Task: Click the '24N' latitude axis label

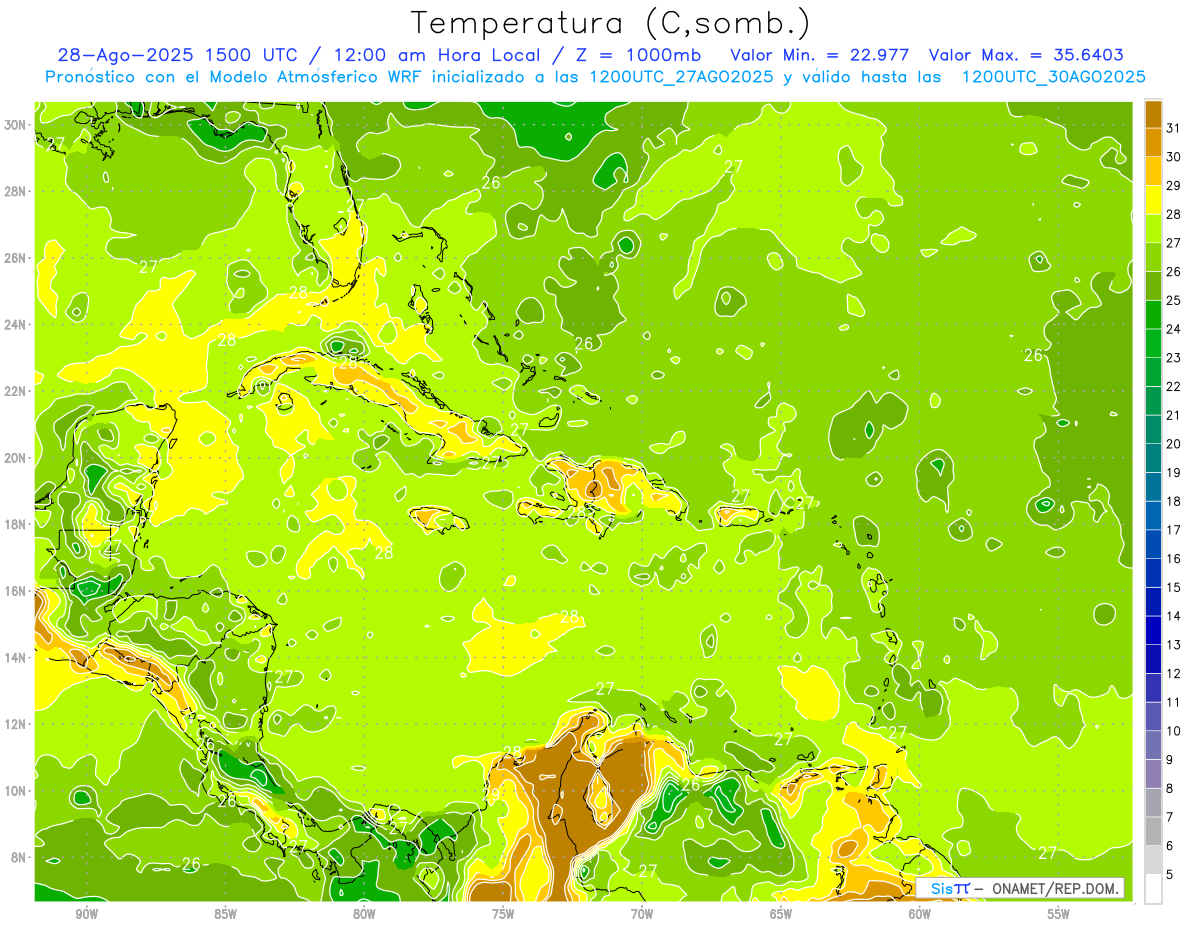Action: pos(17,324)
